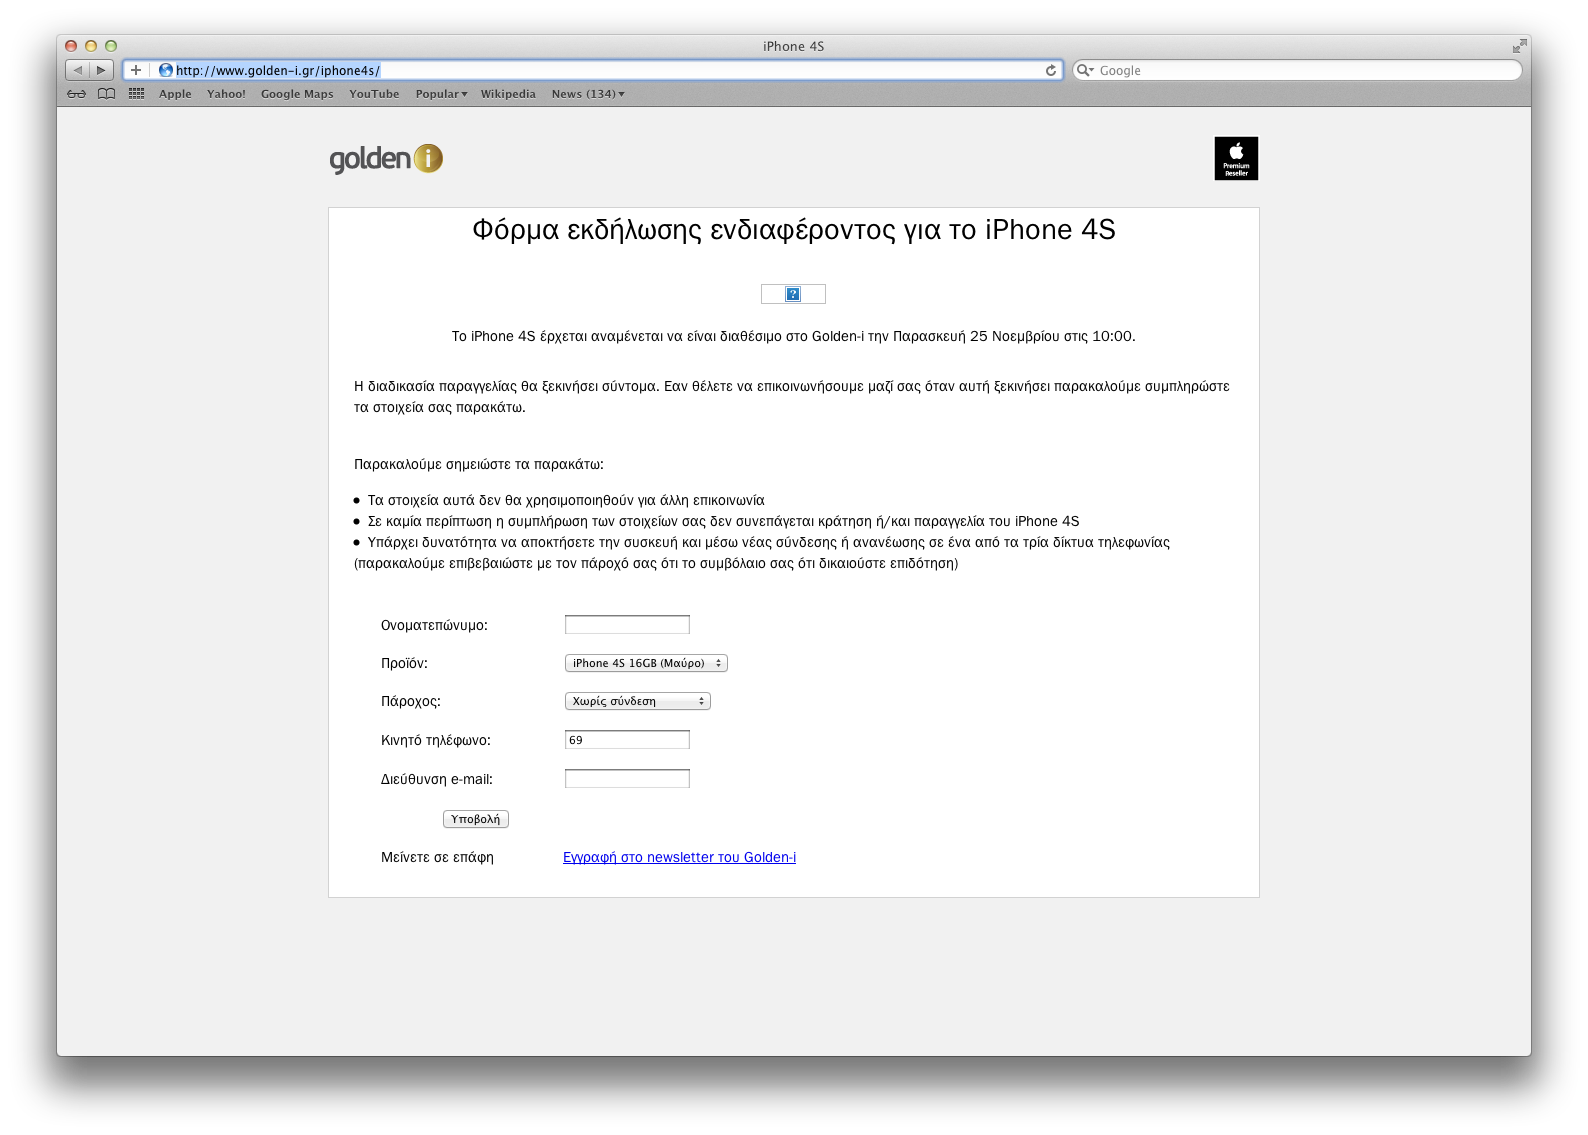The width and height of the screenshot is (1588, 1135).
Task: Expand the News (134) bookmarks menu
Action: coord(588,94)
